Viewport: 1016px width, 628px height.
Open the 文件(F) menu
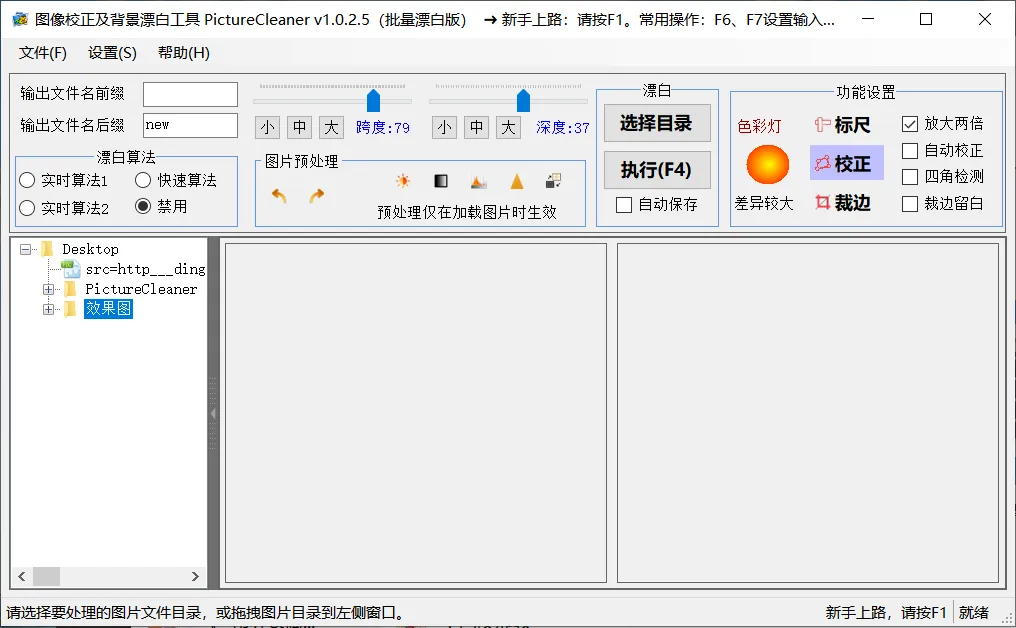43,52
